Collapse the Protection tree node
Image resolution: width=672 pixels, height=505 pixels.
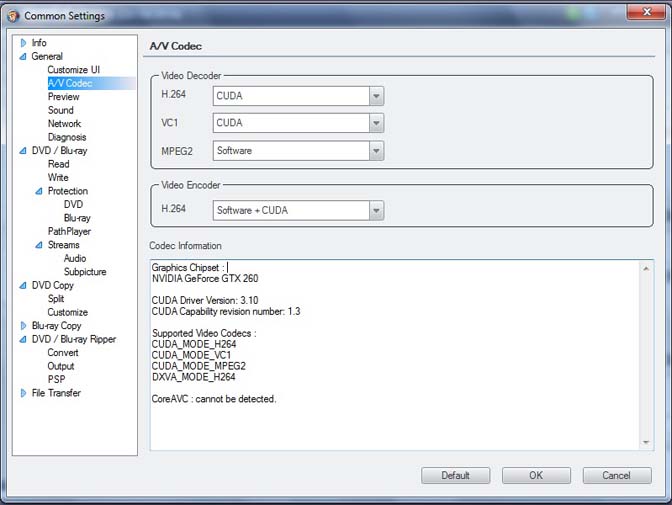point(39,191)
